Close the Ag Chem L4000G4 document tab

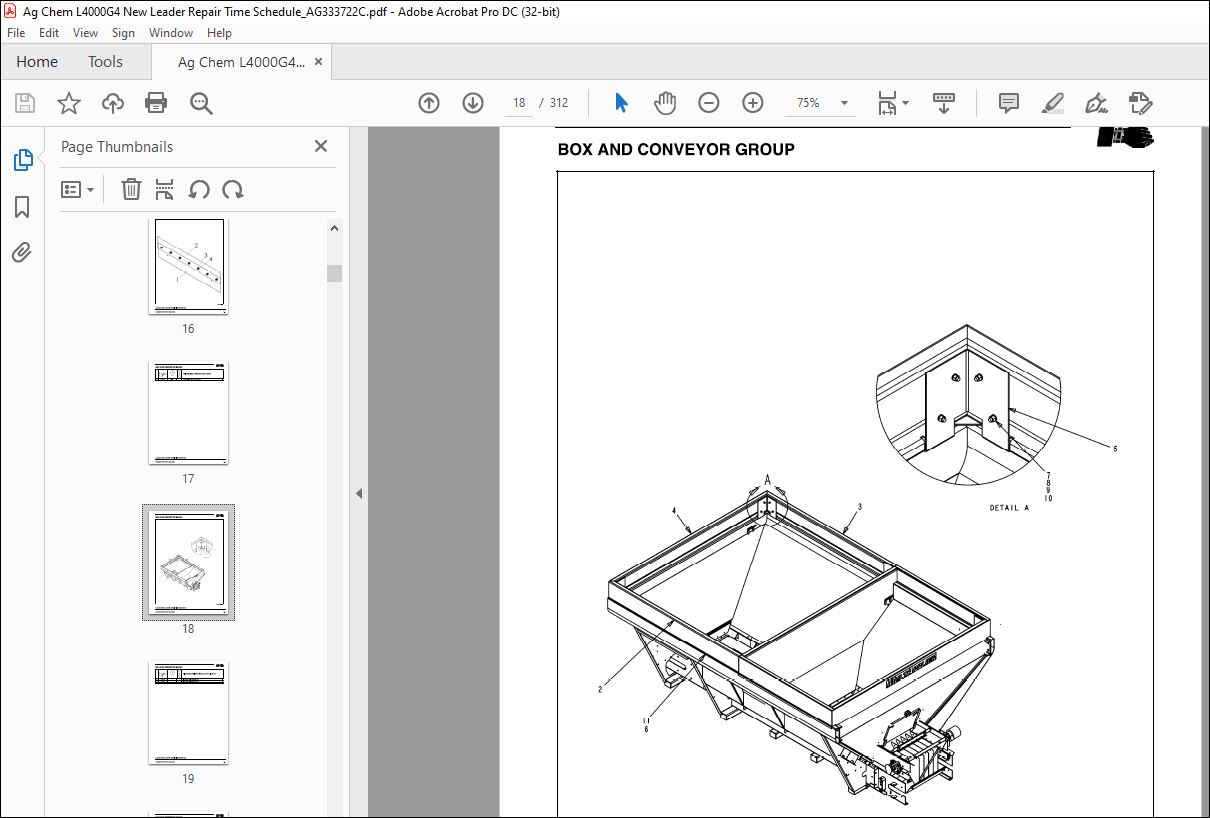[x=319, y=62]
